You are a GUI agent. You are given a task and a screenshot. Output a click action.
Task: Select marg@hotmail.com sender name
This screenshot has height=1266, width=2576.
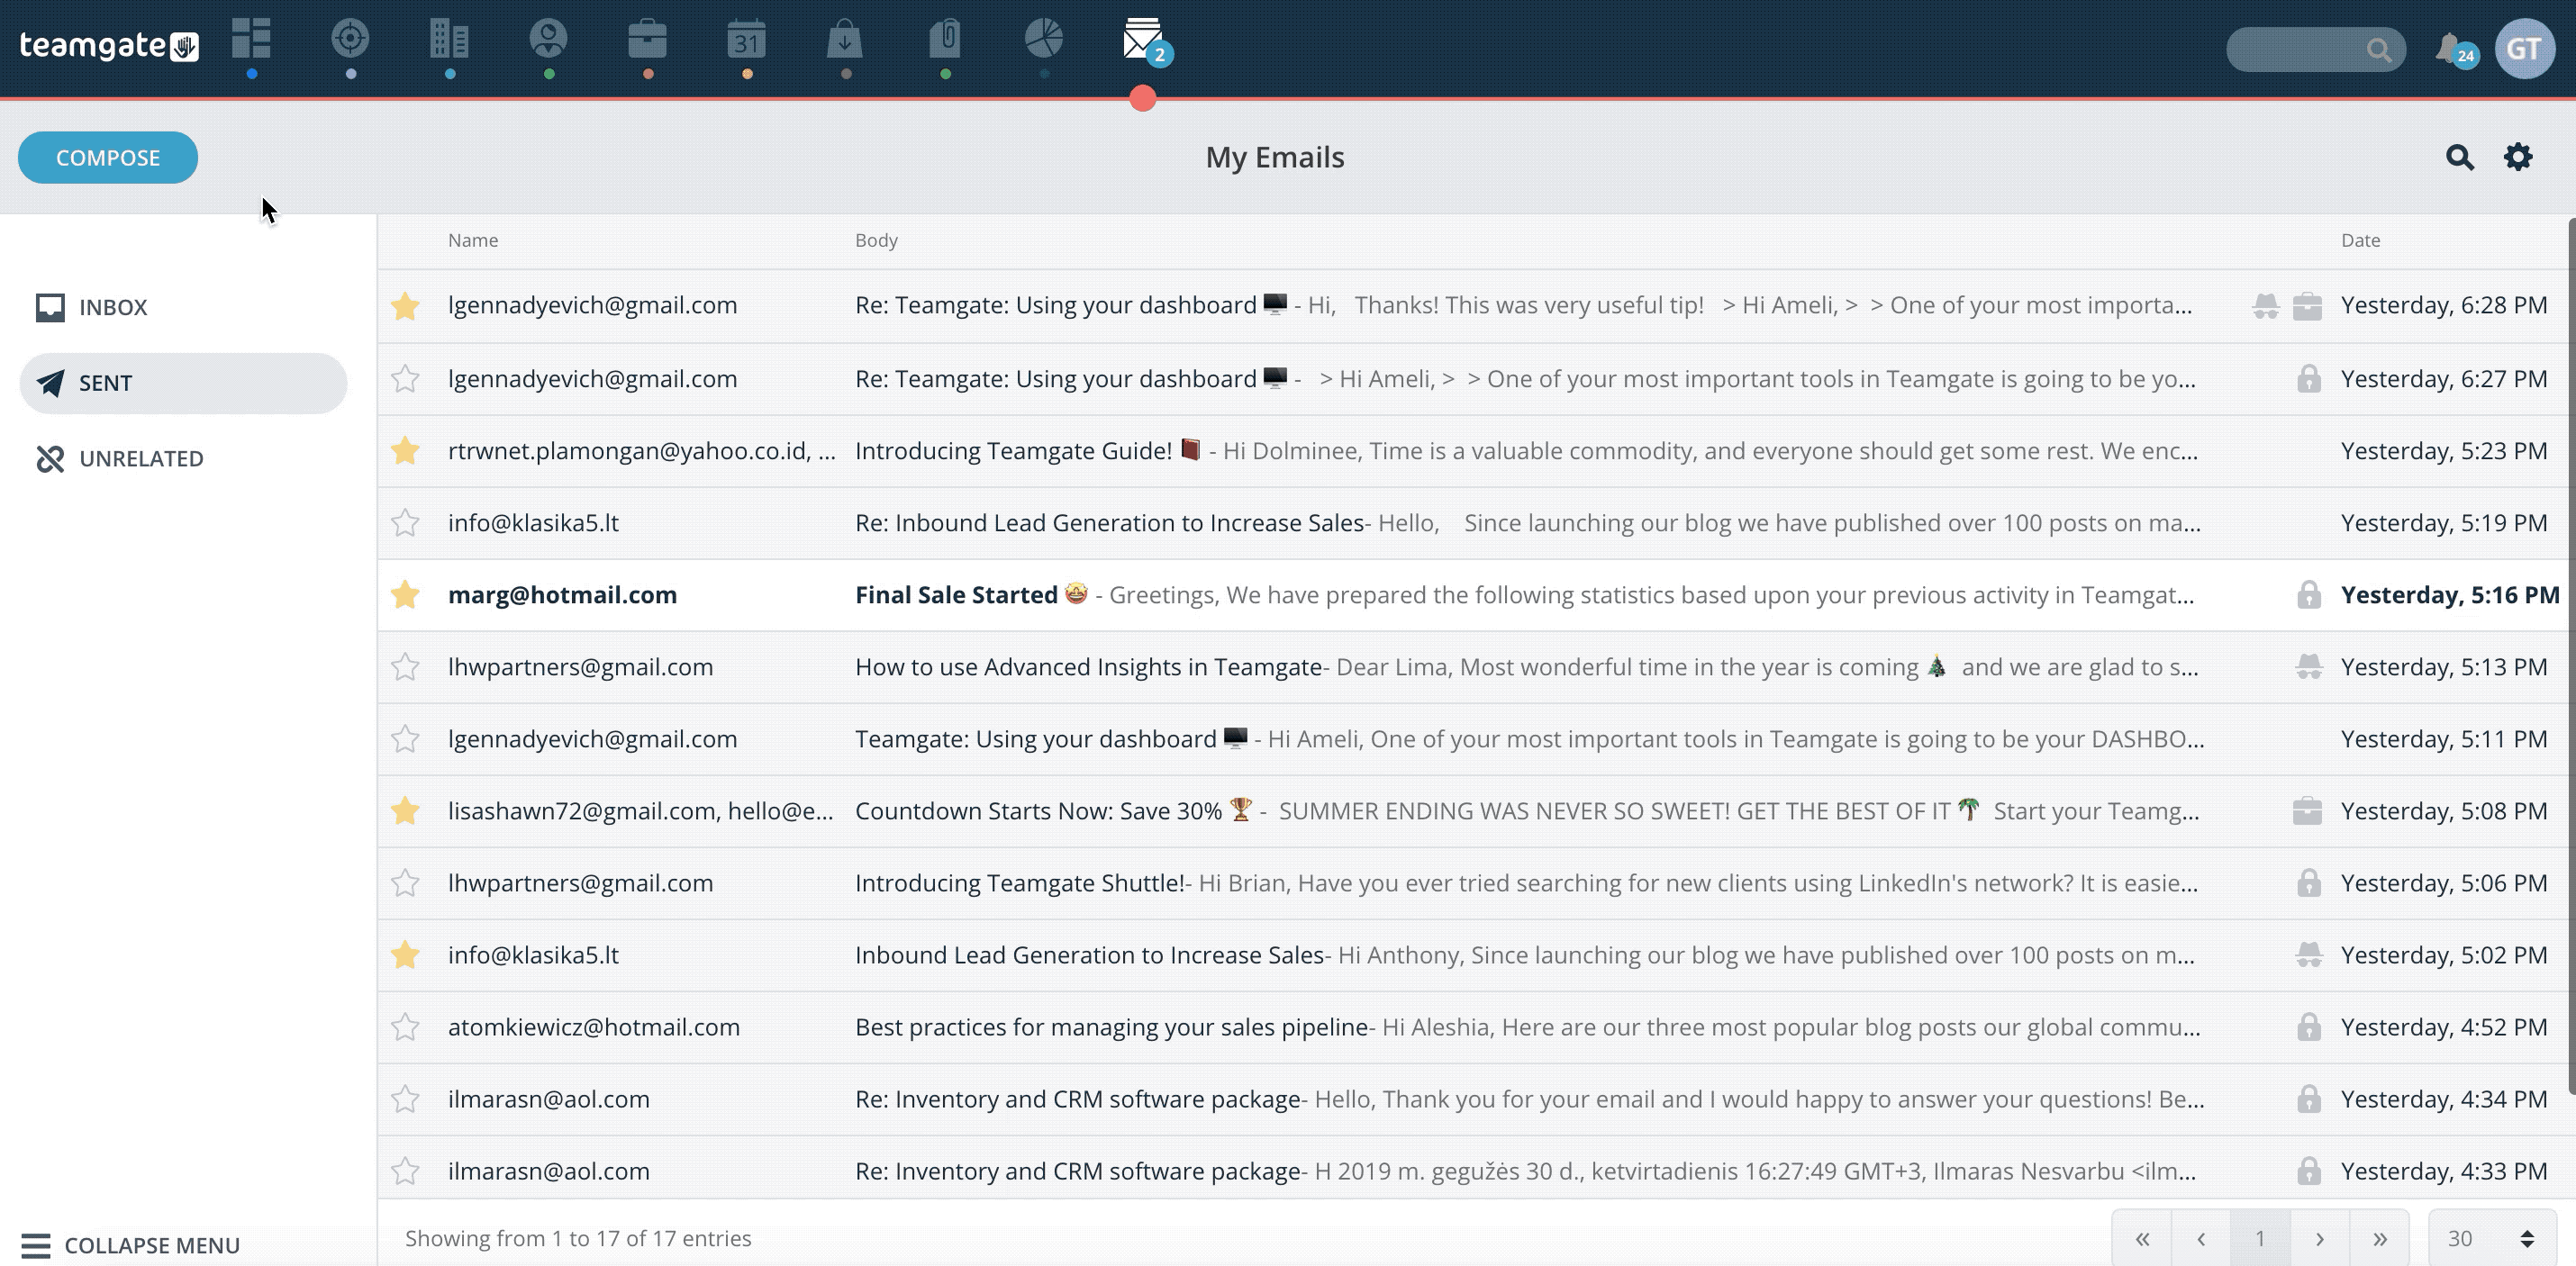pos(562,595)
